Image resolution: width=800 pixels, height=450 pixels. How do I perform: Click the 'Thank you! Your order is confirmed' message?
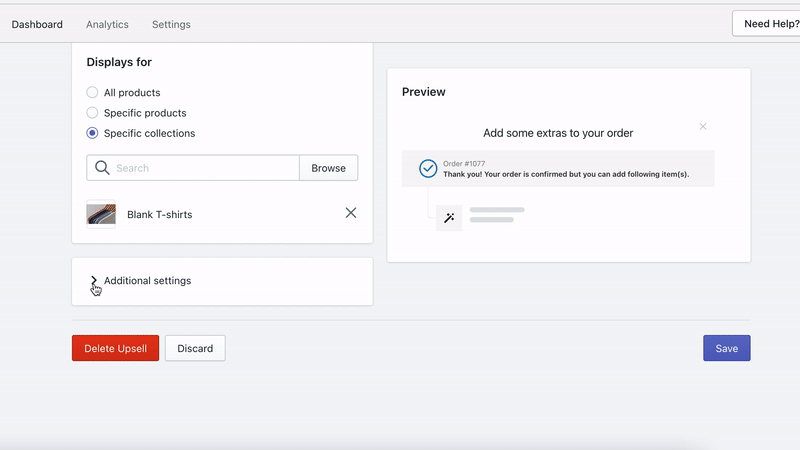point(566,174)
